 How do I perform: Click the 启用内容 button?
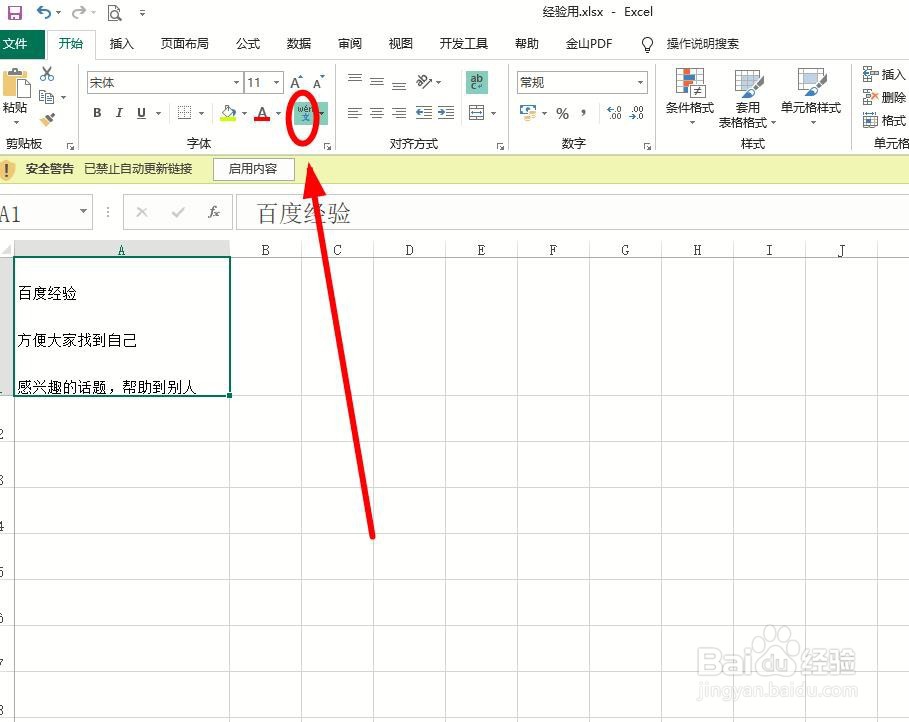pos(253,169)
